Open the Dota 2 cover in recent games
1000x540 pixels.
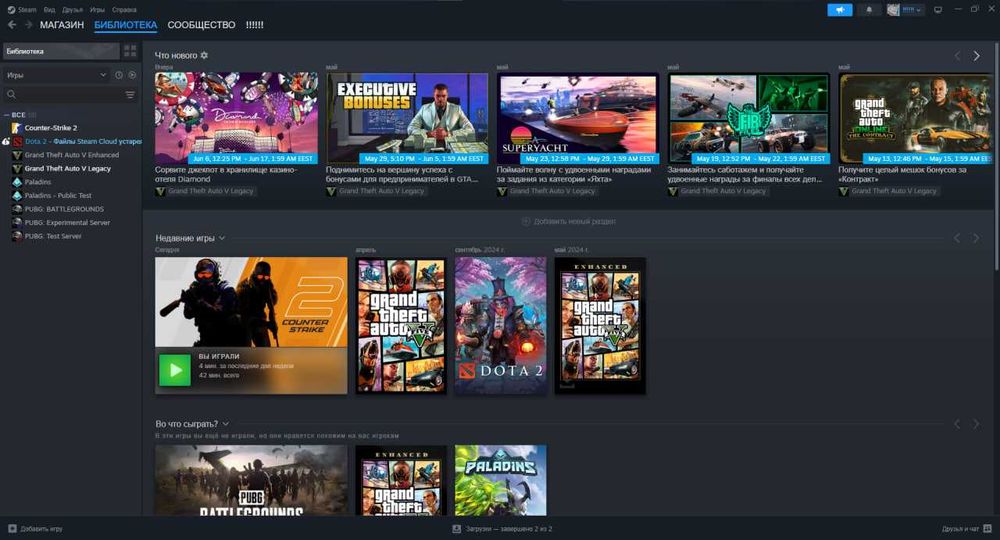[x=501, y=326]
